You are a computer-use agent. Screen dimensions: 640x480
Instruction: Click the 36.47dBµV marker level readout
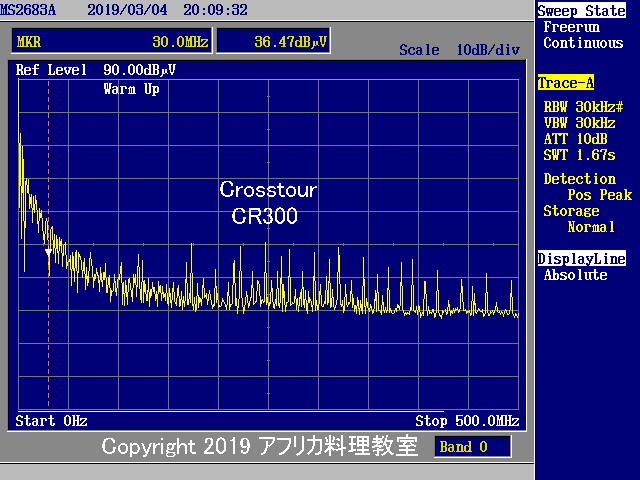[273, 41]
